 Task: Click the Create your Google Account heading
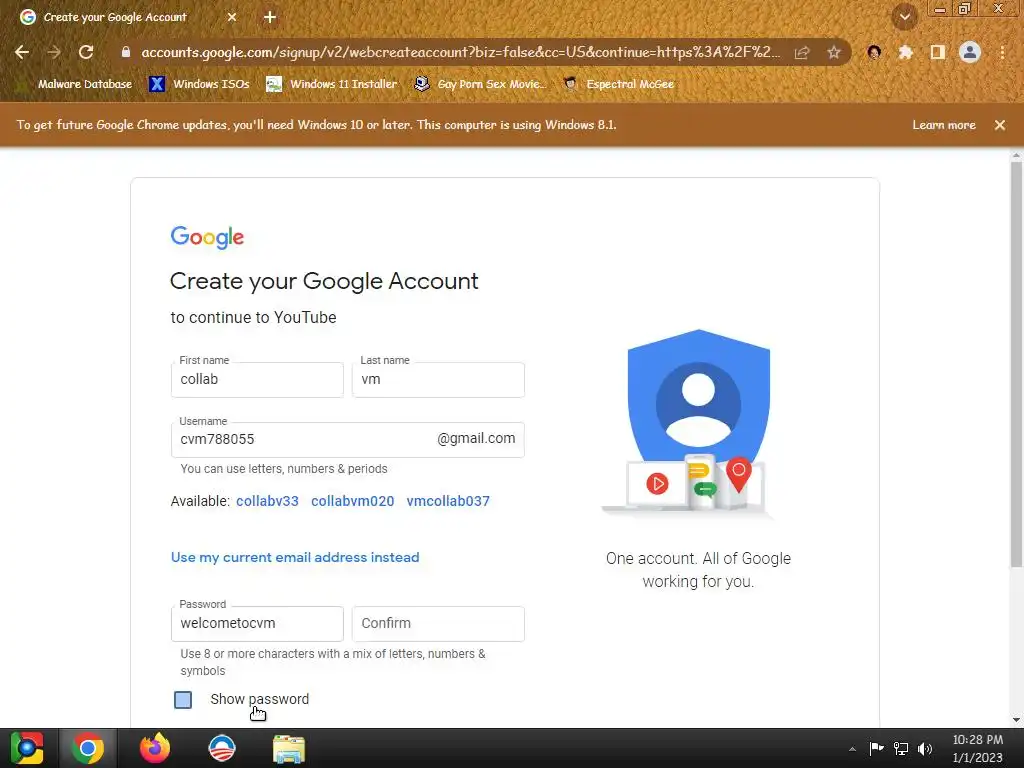(x=324, y=281)
